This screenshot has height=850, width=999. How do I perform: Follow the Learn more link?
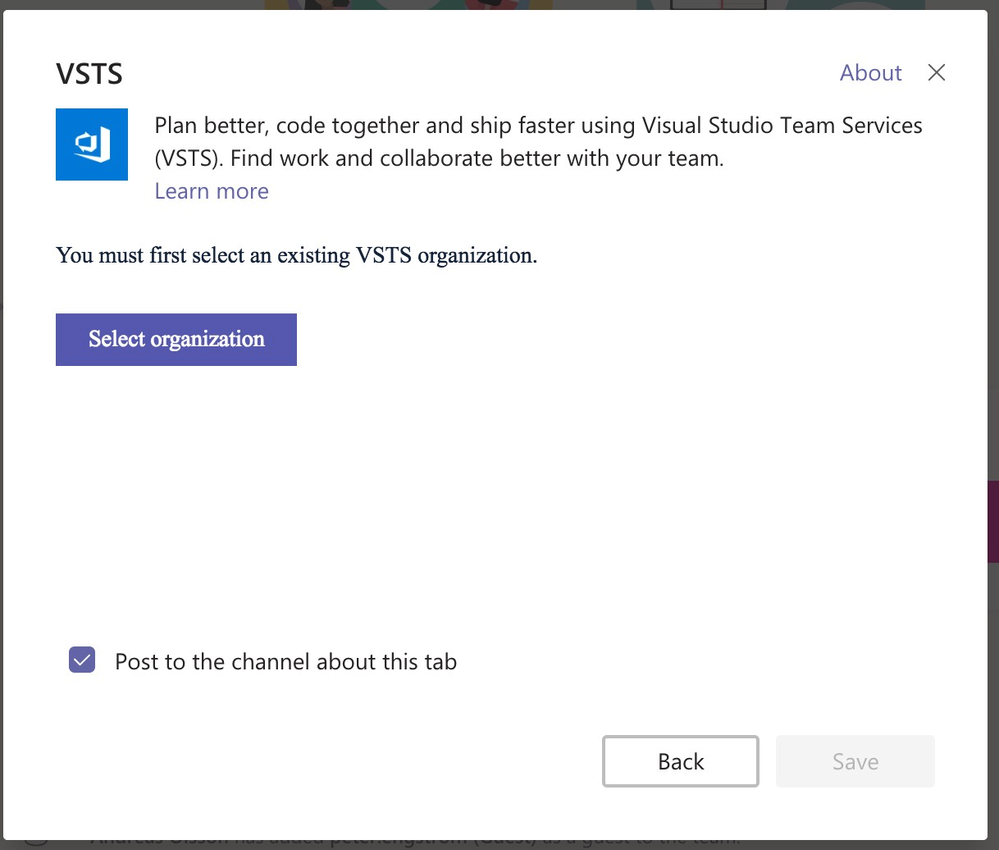pyautogui.click(x=212, y=191)
